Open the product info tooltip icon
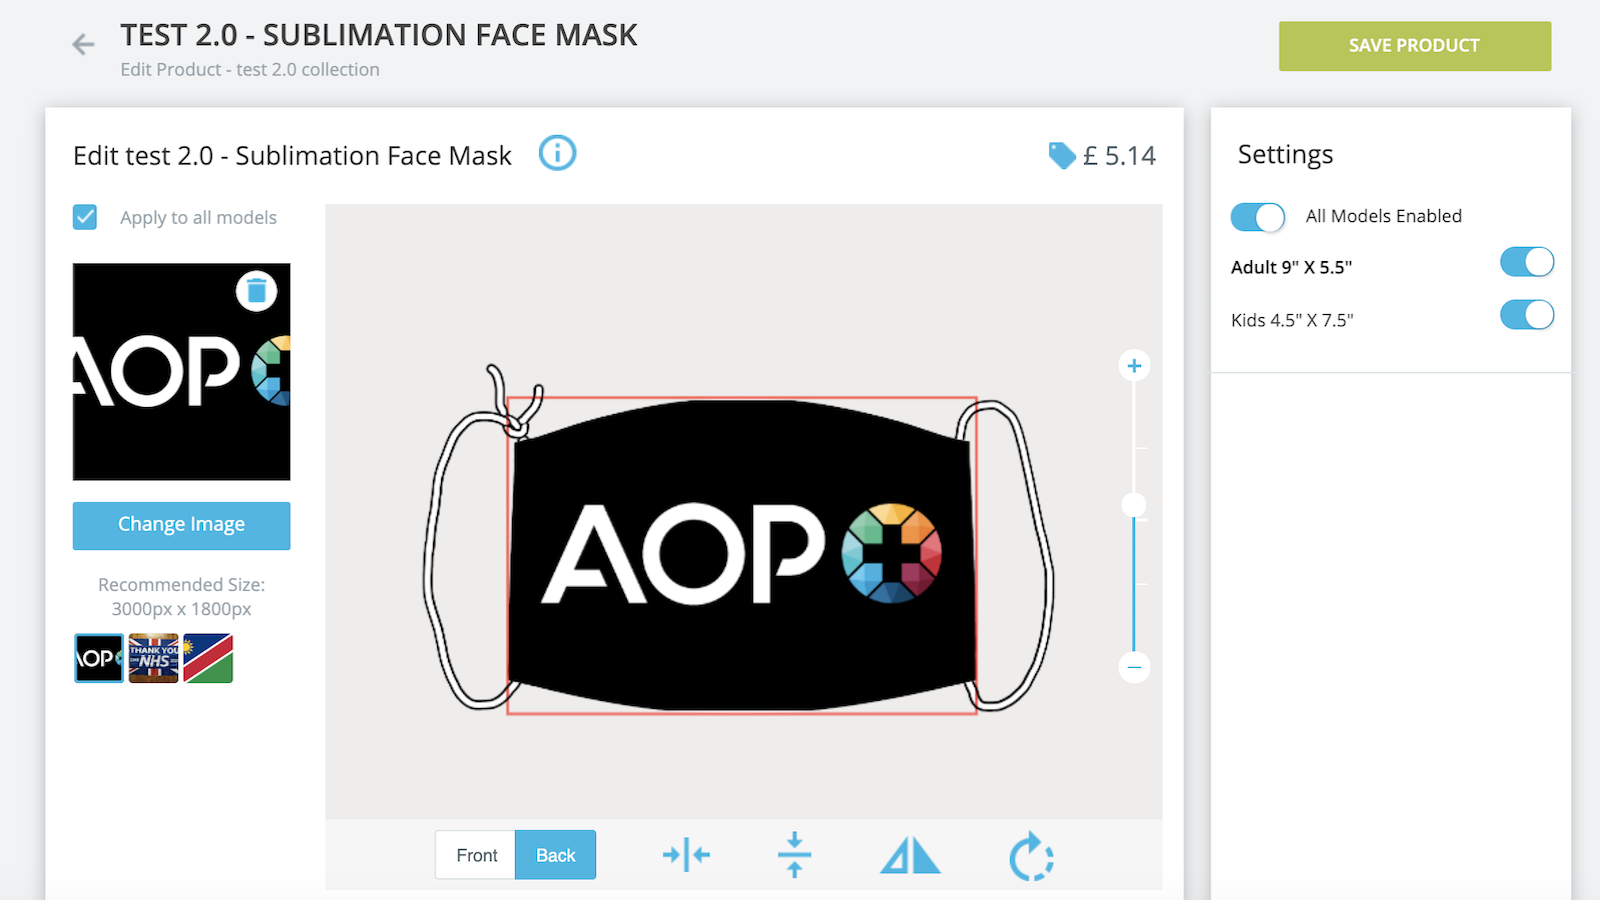1600x900 pixels. coord(558,153)
